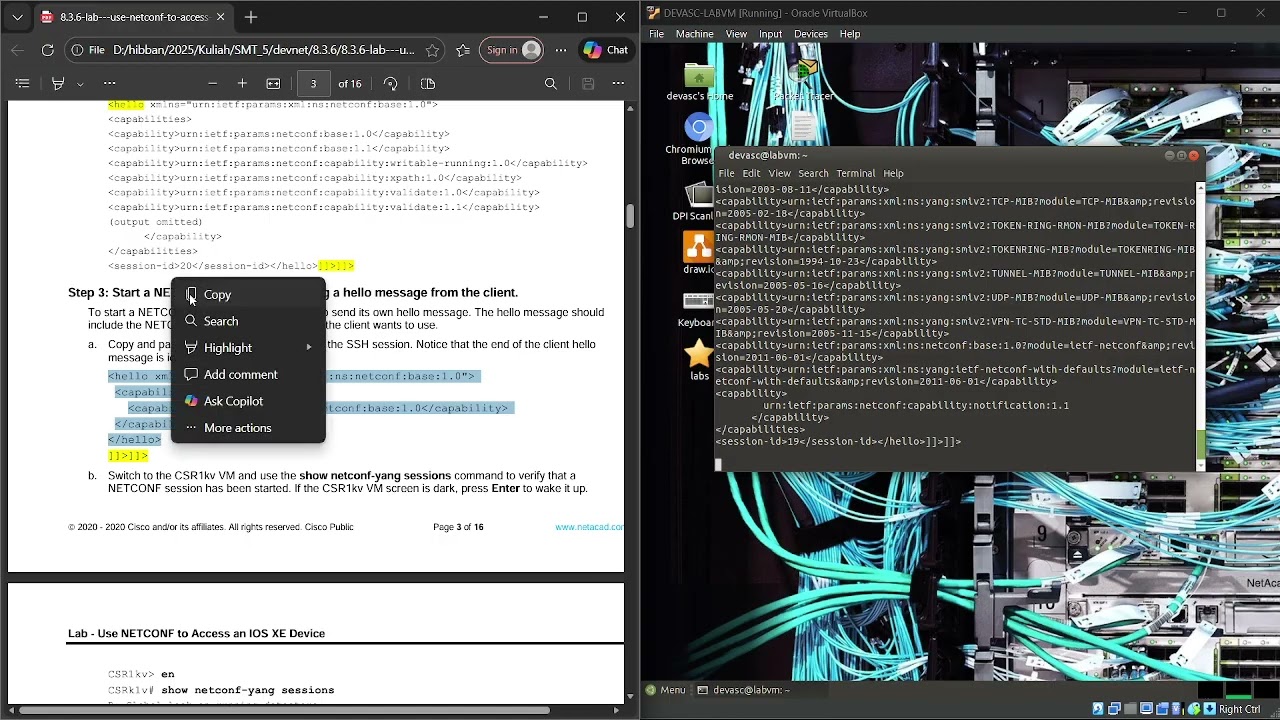Click the File info icon in address bar
The width and height of the screenshot is (1280, 720).
[x=88, y=50]
